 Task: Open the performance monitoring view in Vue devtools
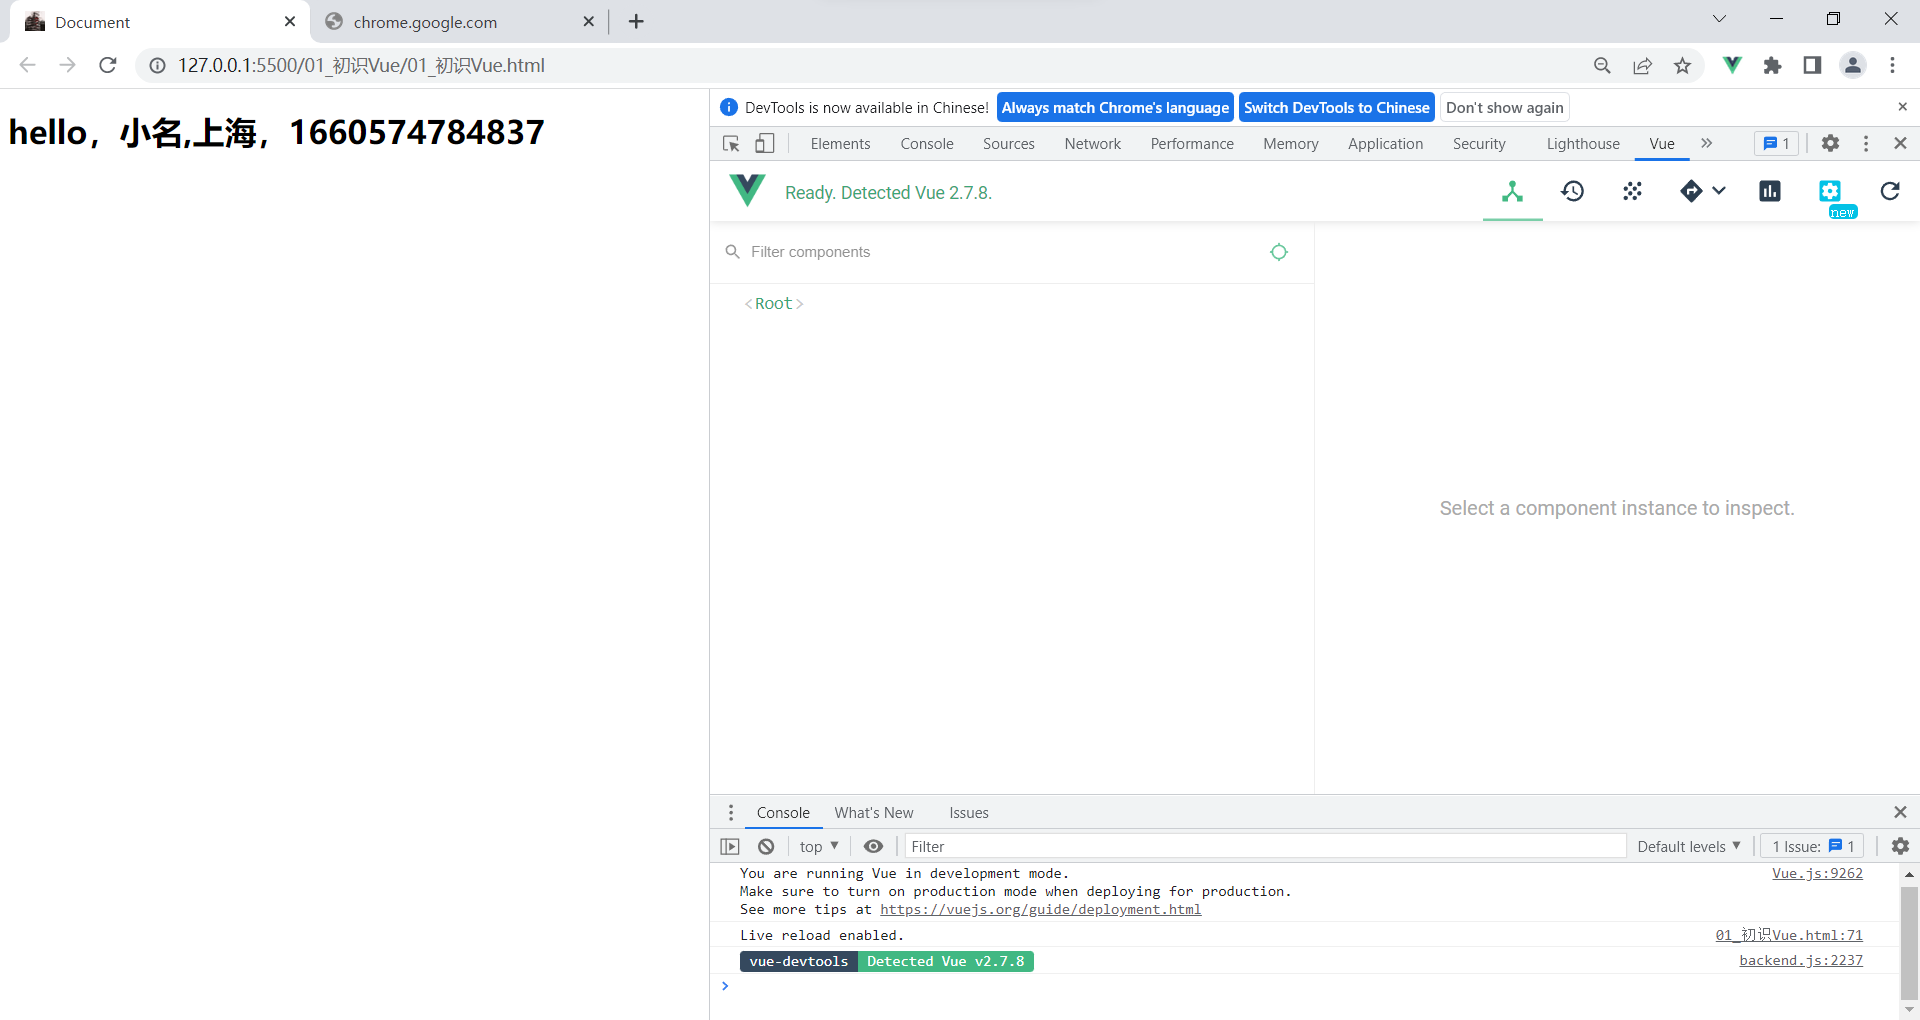[x=1770, y=192]
